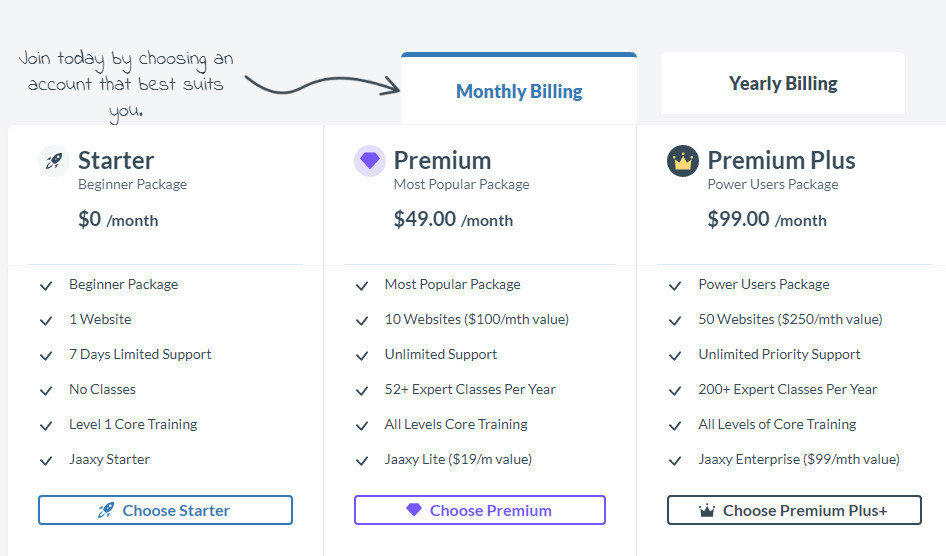Screen dimensions: 946x556
Task: Click the Starter rocket icon
Action: pos(54,161)
